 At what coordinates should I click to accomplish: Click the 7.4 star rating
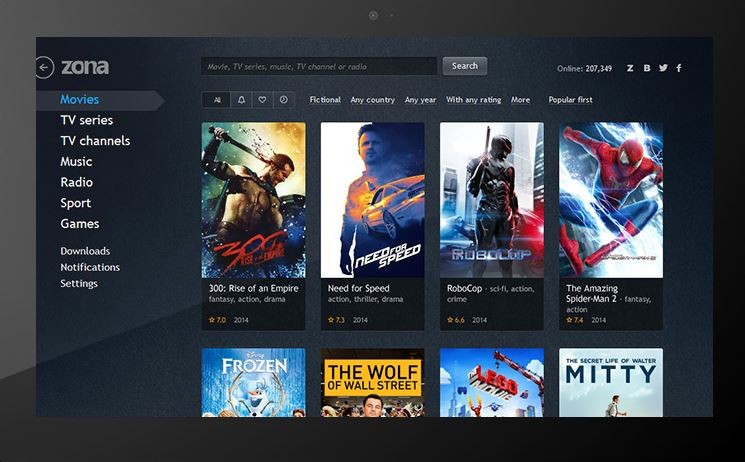coord(575,320)
